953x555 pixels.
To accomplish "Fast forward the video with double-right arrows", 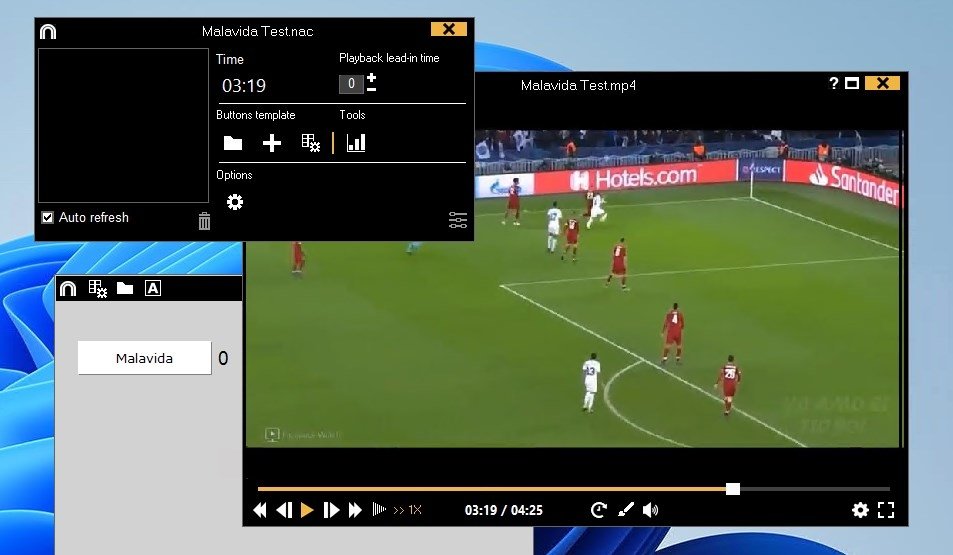I will pos(356,510).
